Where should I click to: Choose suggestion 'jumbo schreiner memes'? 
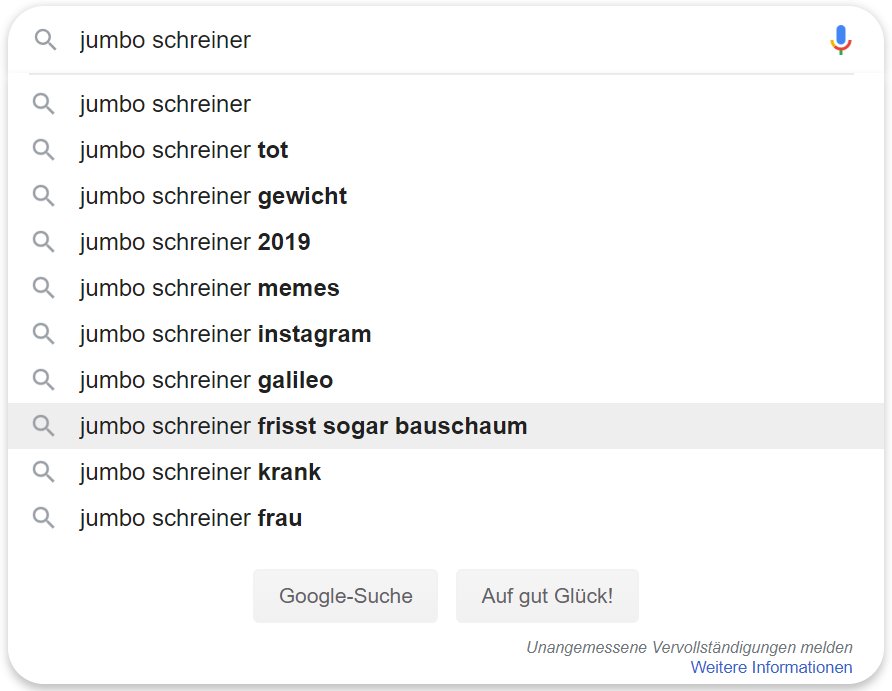pyautogui.click(x=209, y=288)
